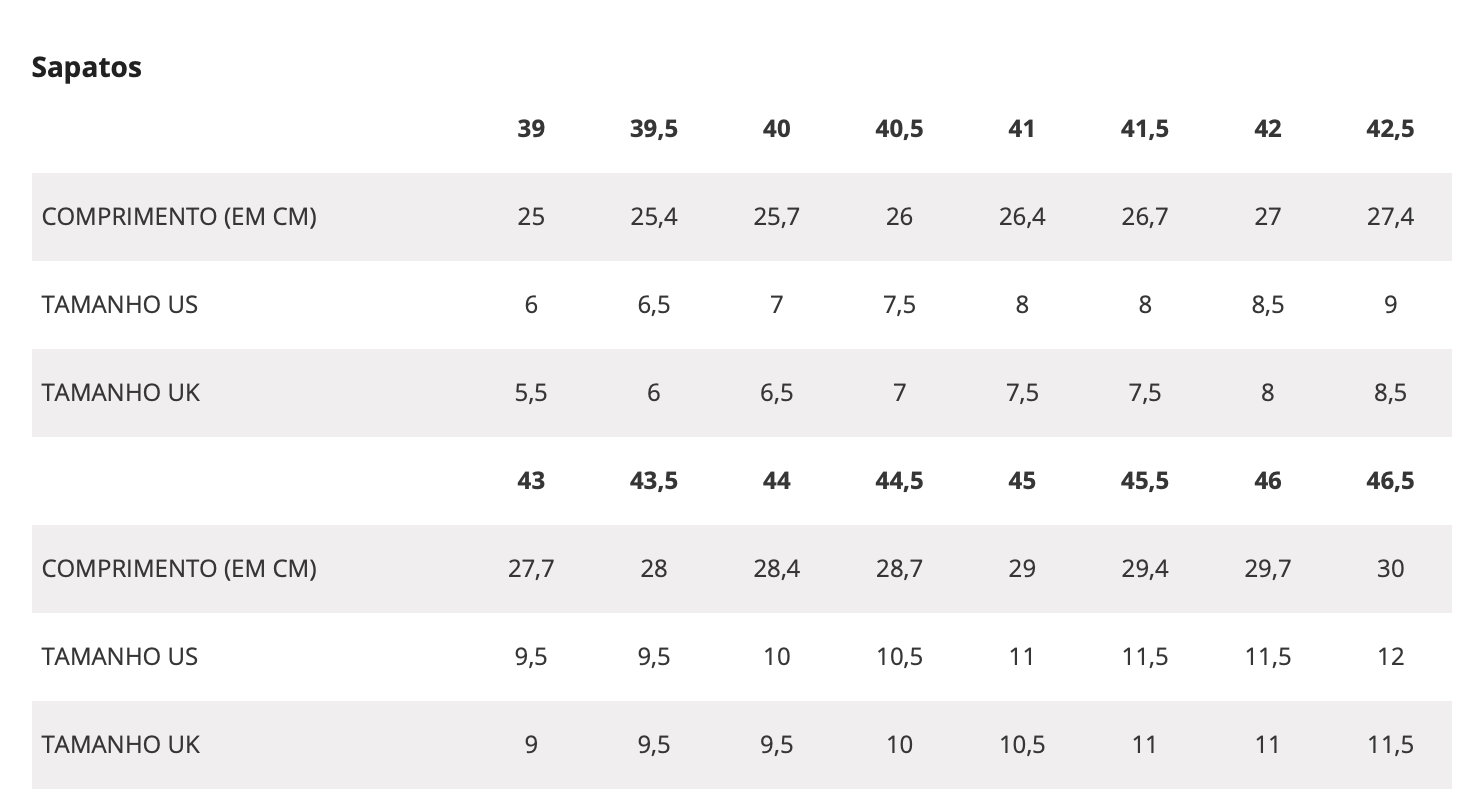Click TAMANHO UK label below size 43 row
This screenshot has width=1480, height=798.
pos(121,745)
